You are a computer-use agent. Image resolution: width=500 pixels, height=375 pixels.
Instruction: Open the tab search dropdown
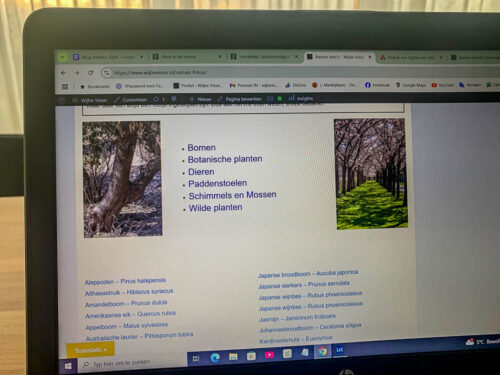[62, 57]
